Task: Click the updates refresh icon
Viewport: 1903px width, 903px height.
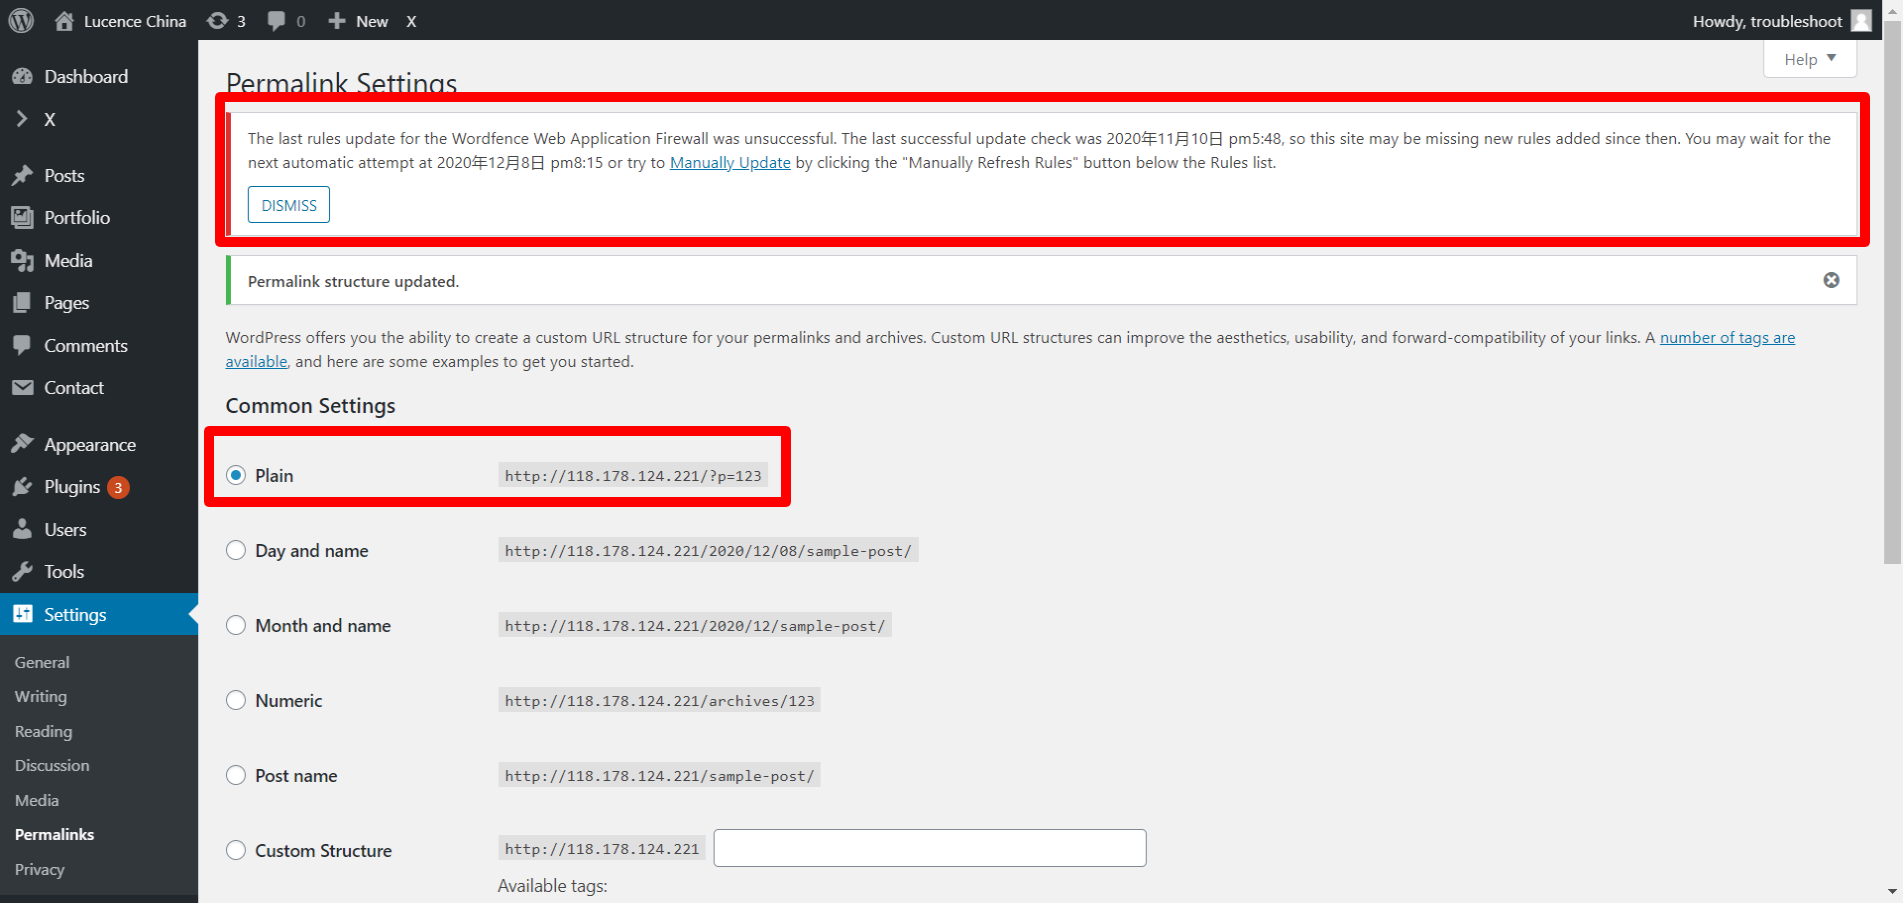Action: coord(216,21)
